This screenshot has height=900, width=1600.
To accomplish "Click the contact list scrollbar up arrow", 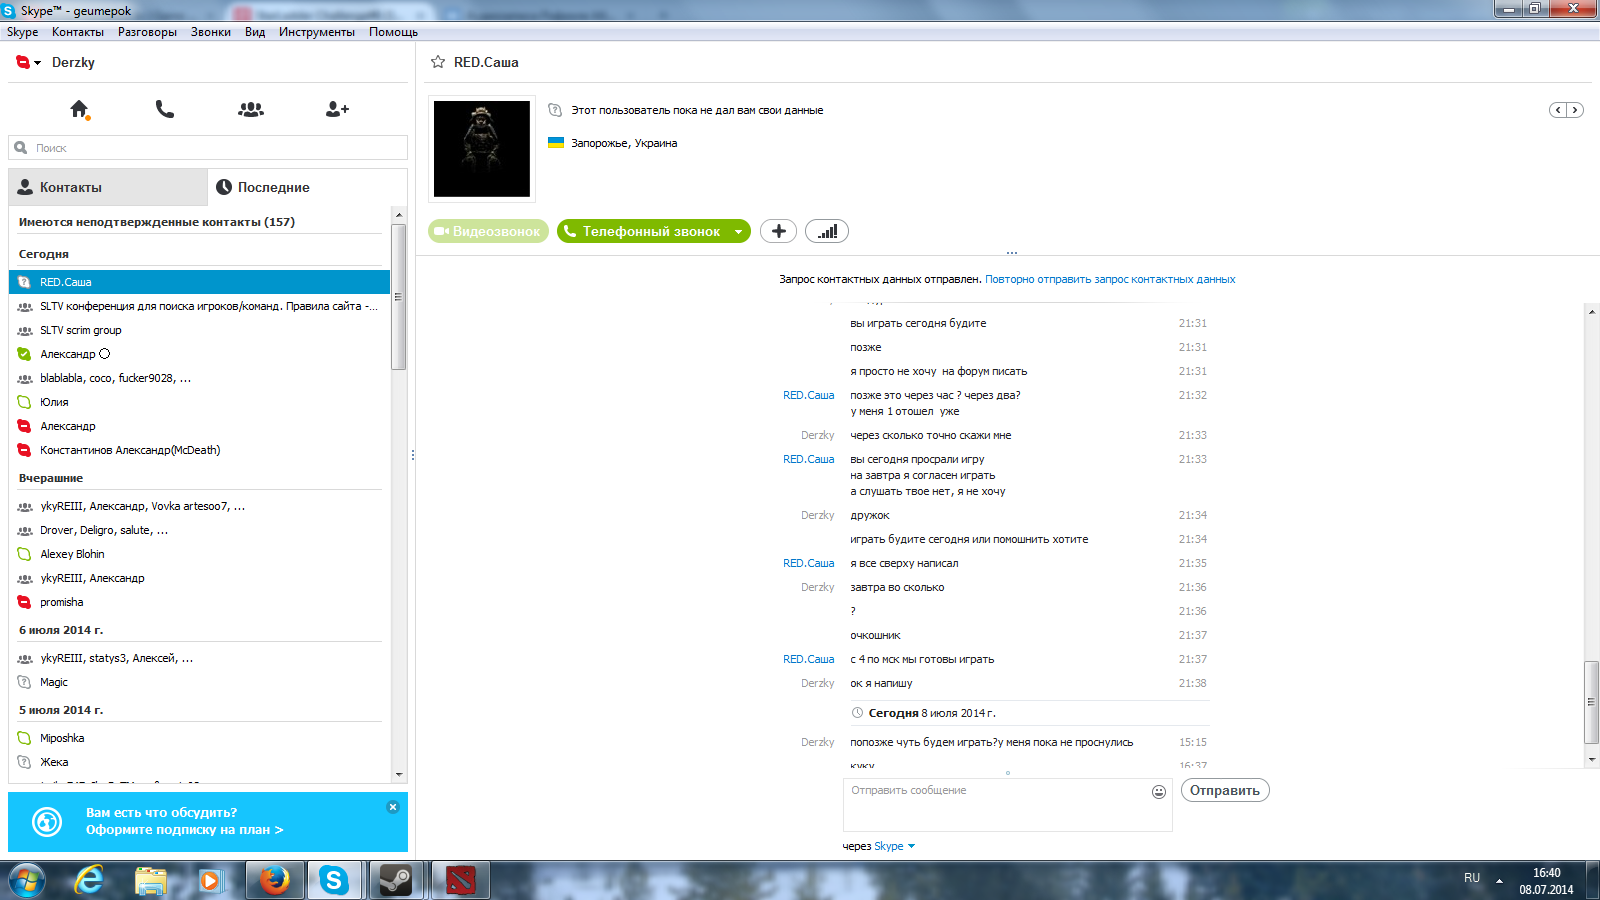I will (x=399, y=215).
